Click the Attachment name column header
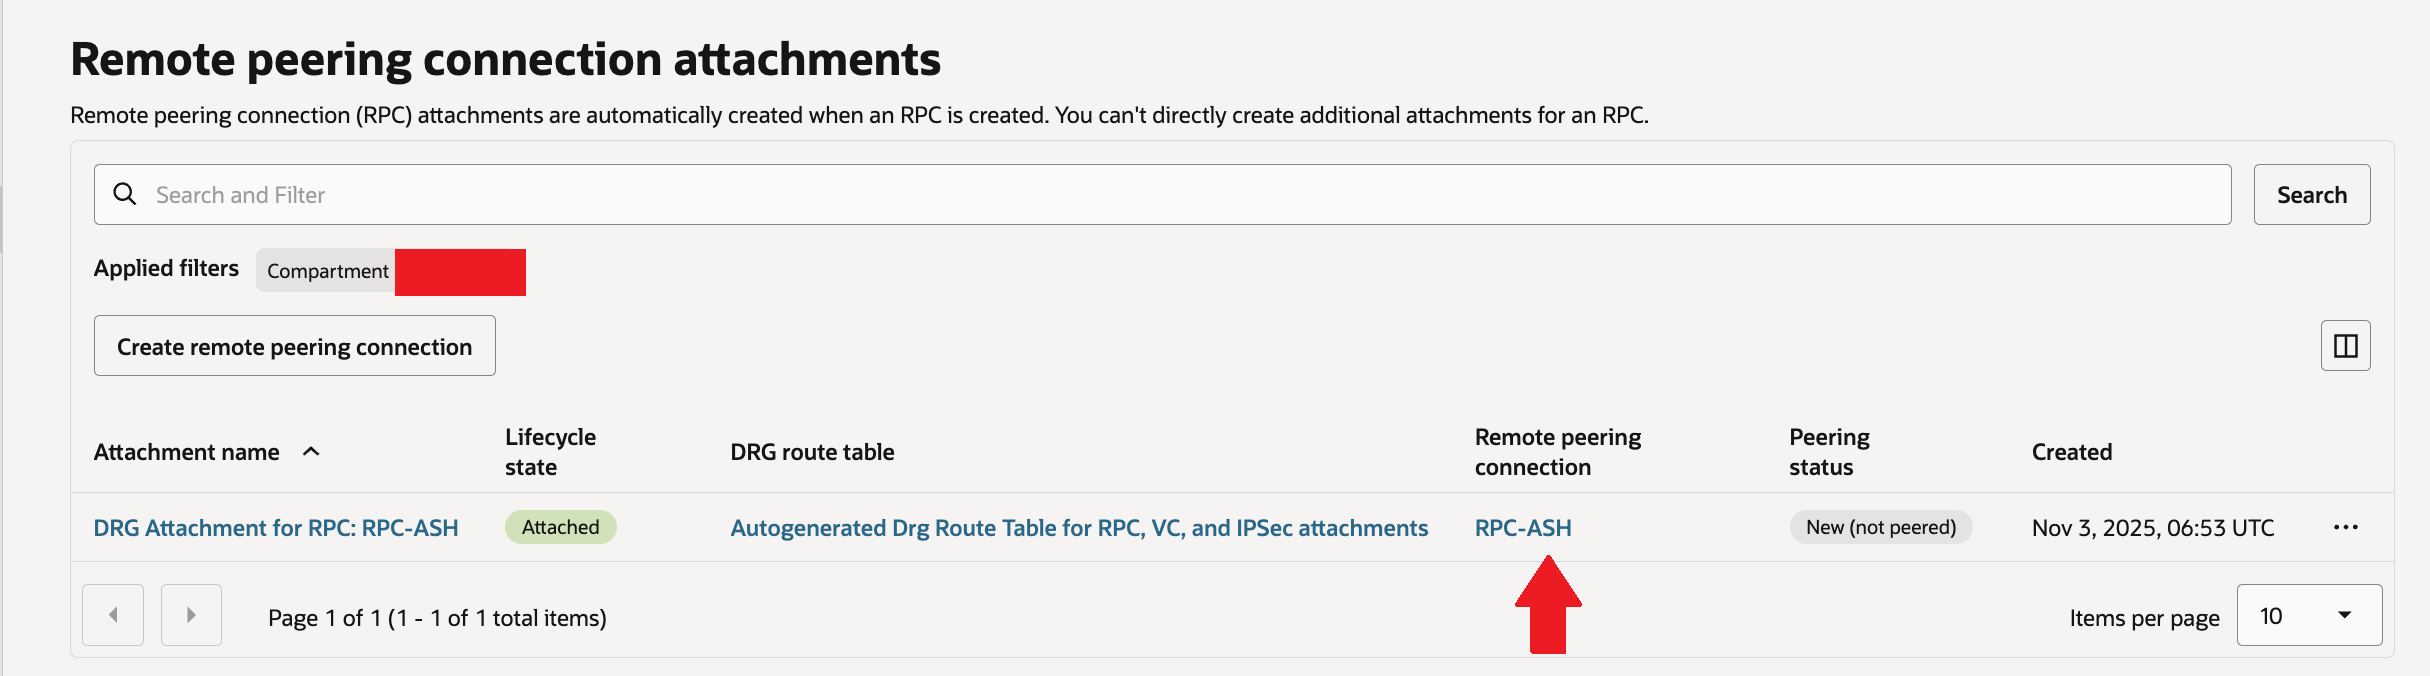2430x676 pixels. tap(186, 452)
